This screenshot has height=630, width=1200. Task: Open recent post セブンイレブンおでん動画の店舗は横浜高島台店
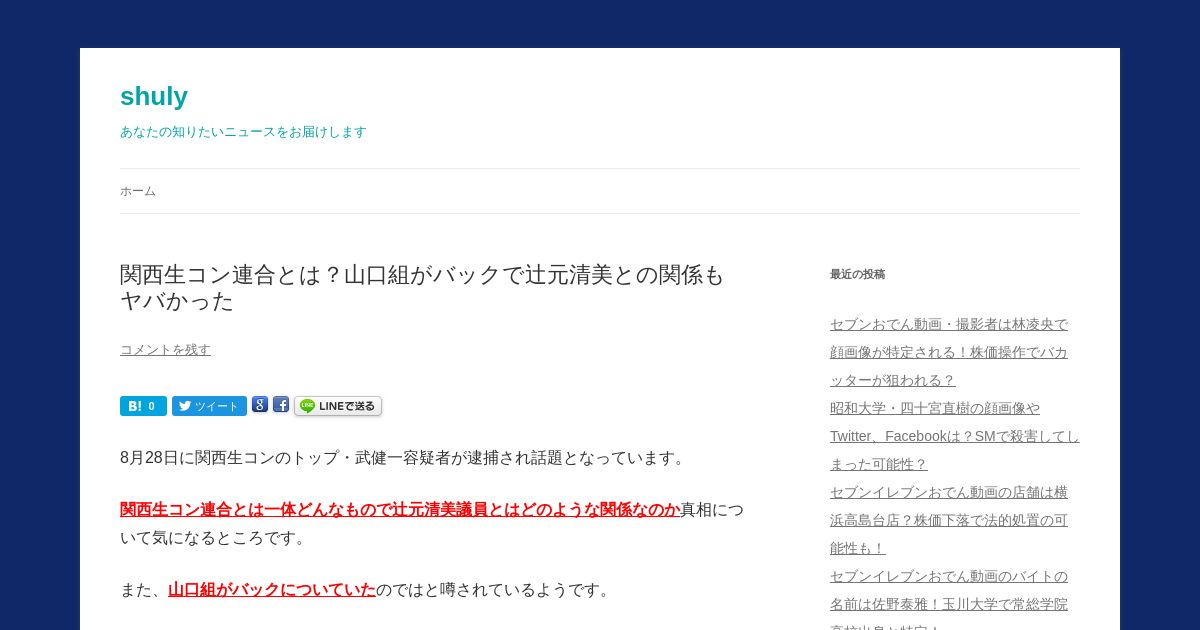[949, 520]
